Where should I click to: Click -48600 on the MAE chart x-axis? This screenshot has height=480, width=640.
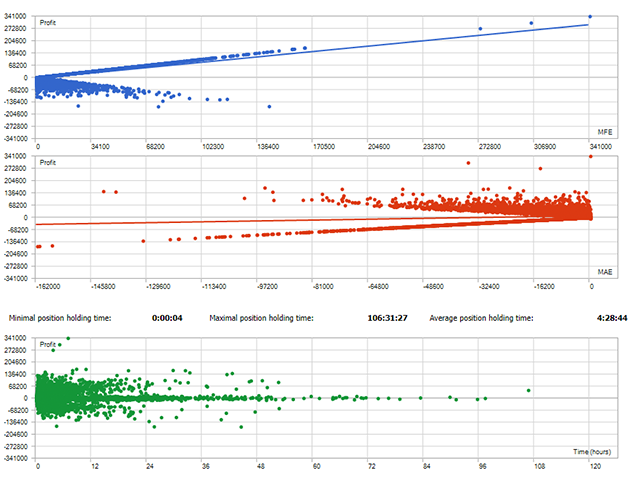pos(433,287)
